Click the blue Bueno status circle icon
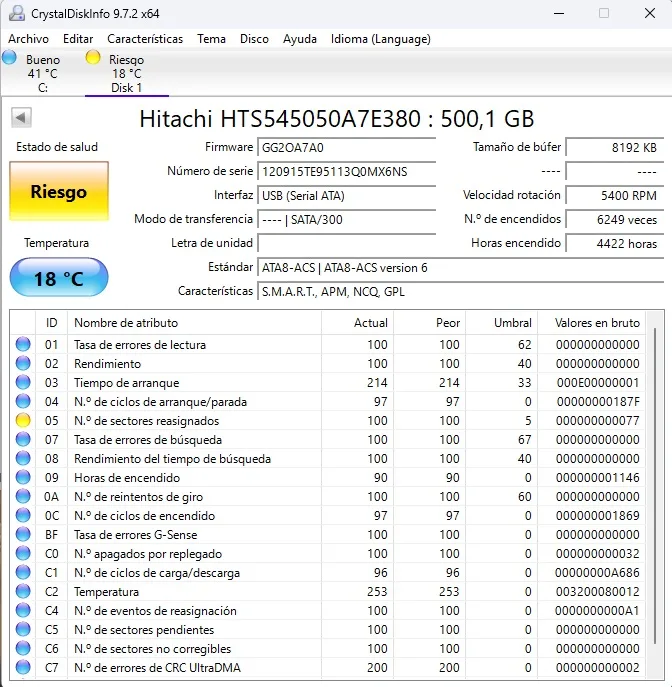672x687 pixels. (9, 57)
